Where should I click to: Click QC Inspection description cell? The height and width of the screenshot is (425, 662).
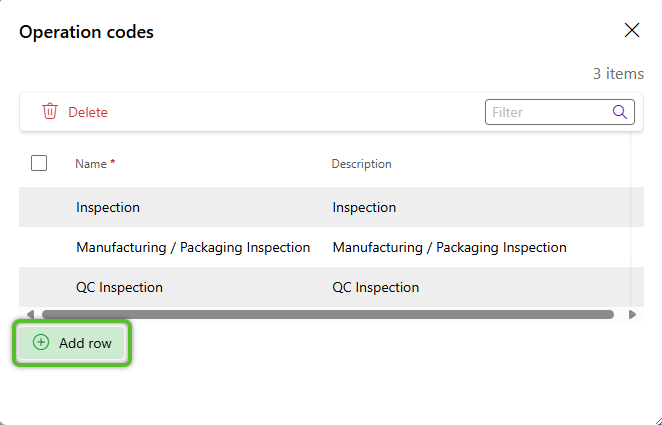point(376,287)
